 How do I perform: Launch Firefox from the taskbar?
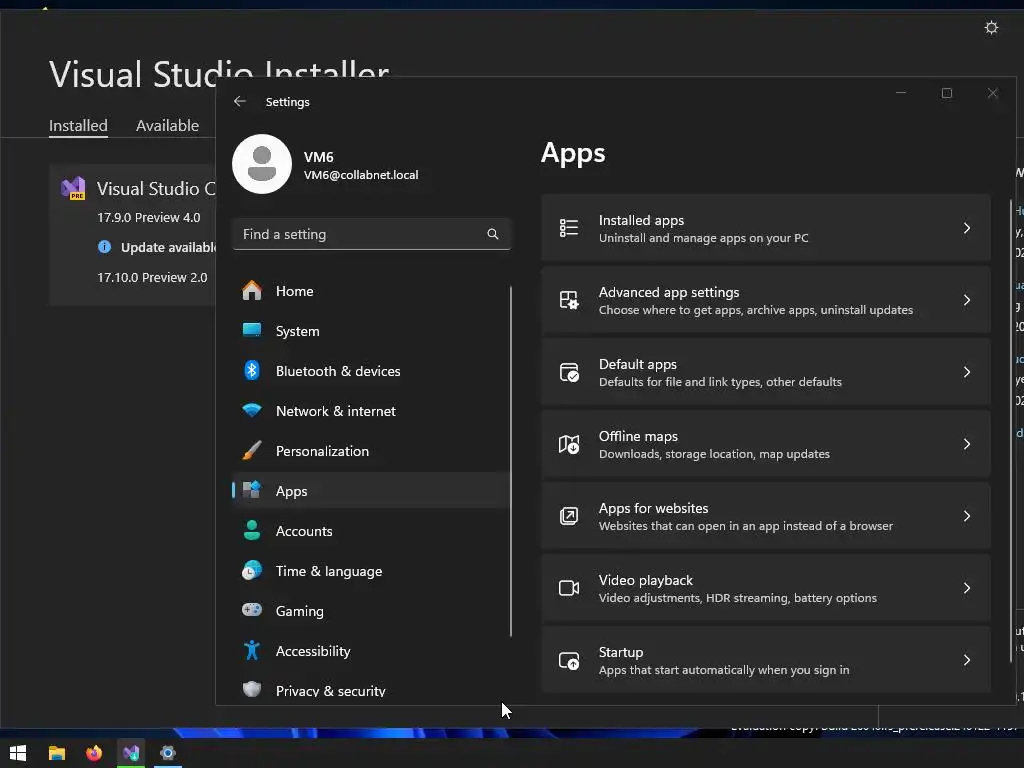coord(94,753)
